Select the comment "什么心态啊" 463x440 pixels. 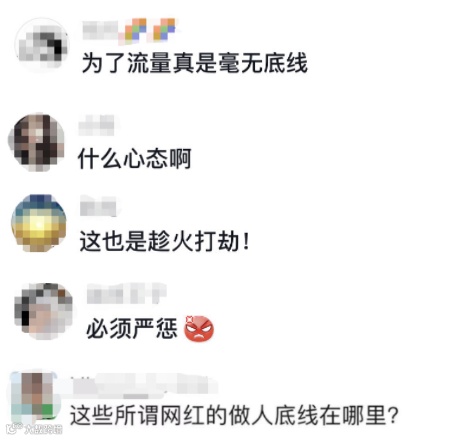point(135,158)
